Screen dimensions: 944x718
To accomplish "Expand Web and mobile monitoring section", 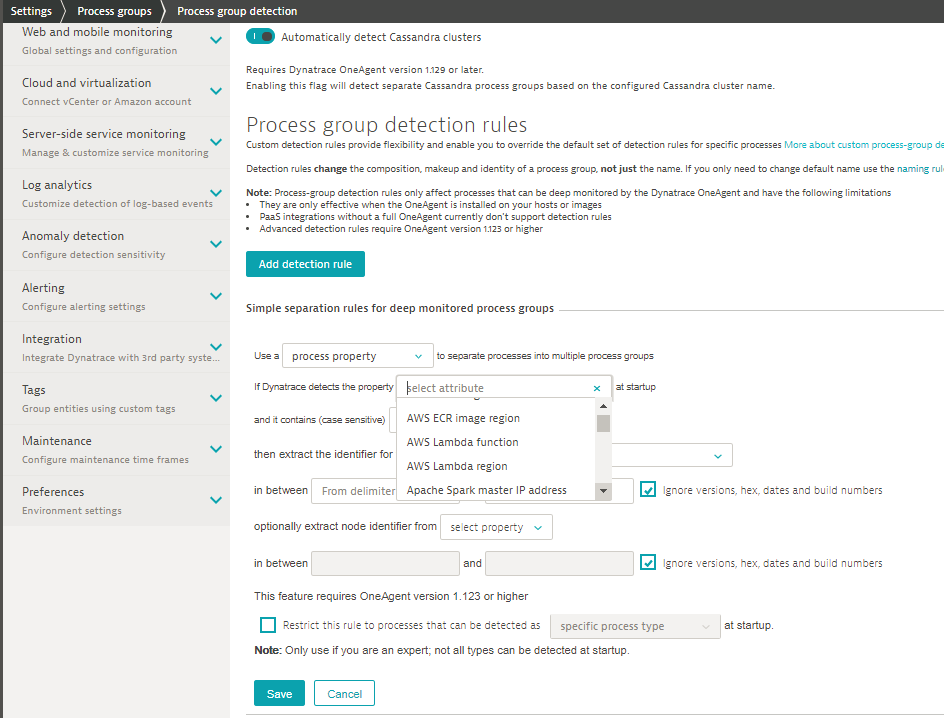I will pyautogui.click(x=216, y=40).
